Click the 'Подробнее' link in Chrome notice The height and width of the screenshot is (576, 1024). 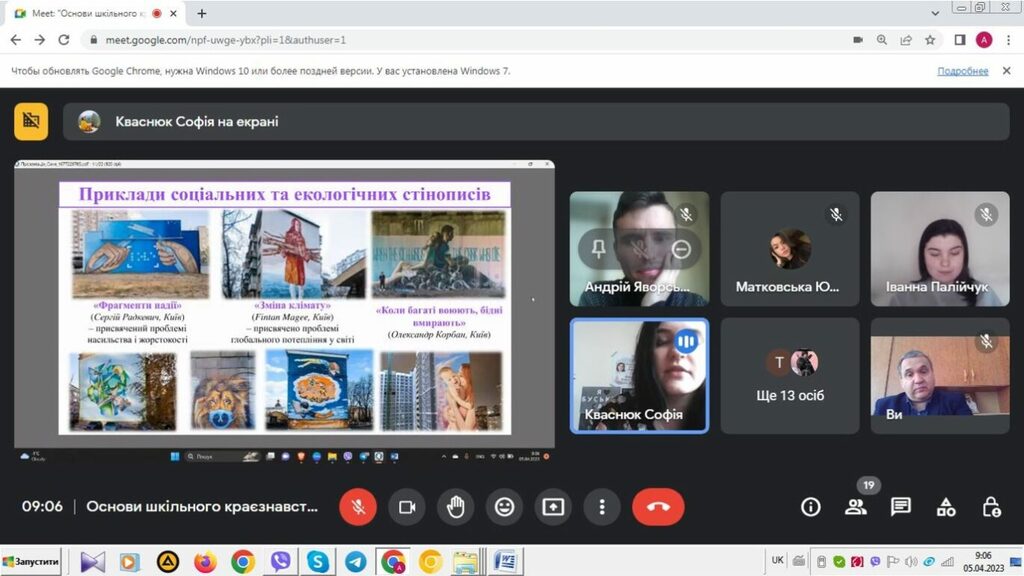point(962,71)
